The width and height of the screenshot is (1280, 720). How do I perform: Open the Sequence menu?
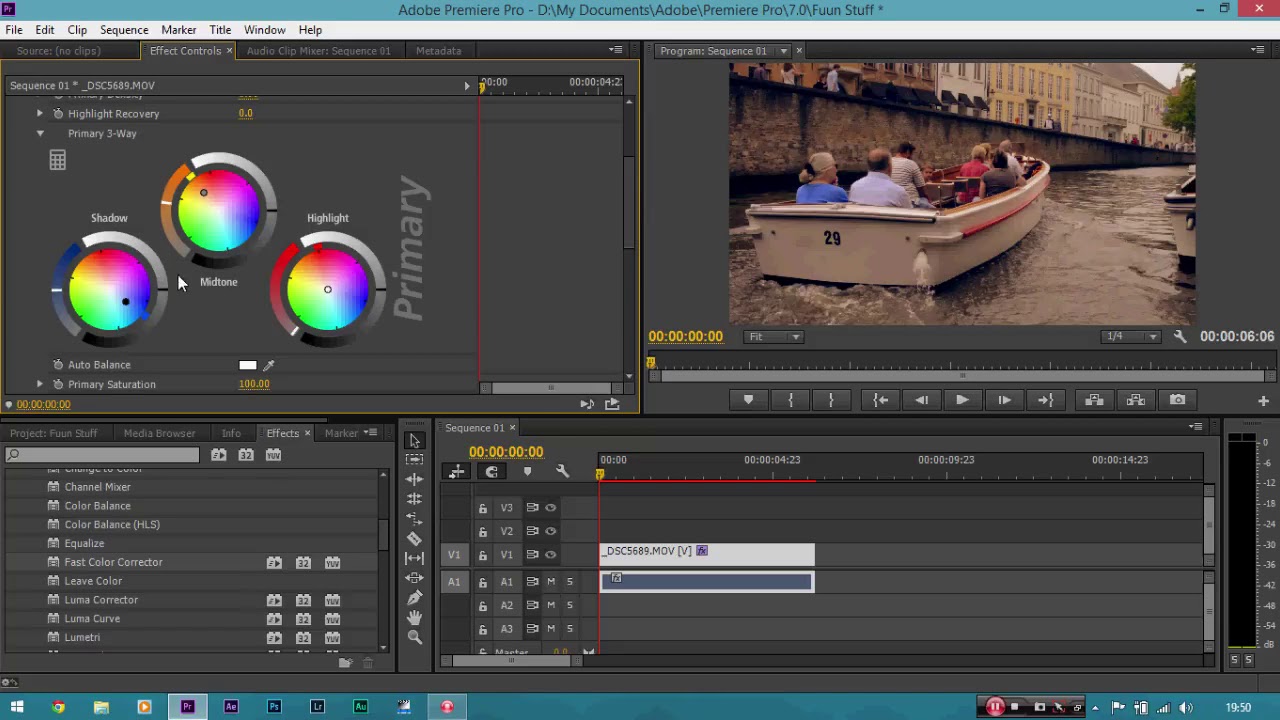click(x=124, y=30)
